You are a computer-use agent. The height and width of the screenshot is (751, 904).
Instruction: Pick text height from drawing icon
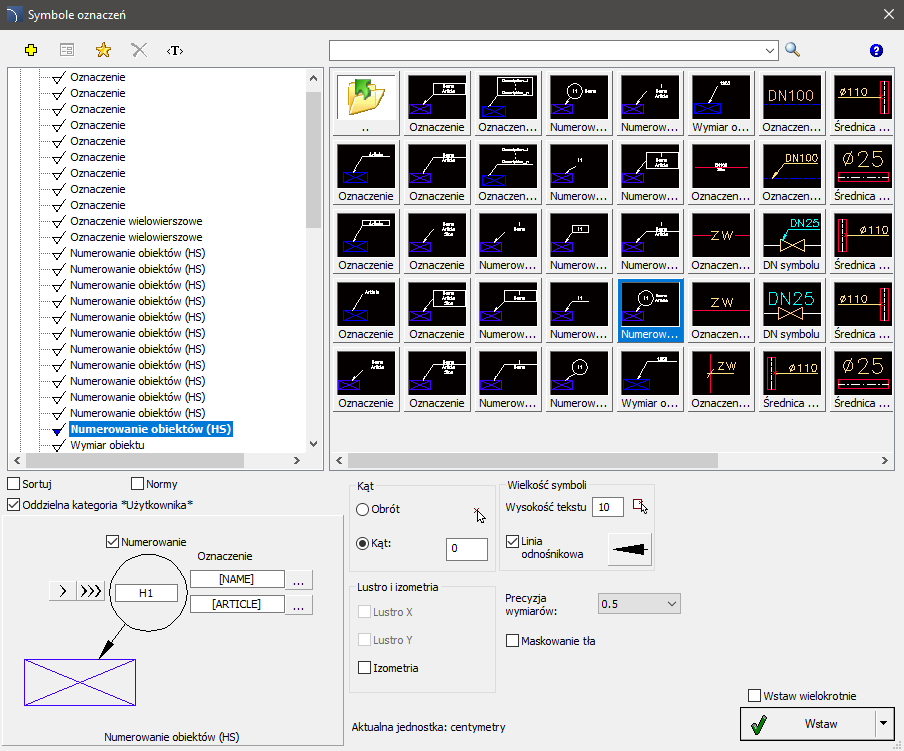tap(640, 507)
